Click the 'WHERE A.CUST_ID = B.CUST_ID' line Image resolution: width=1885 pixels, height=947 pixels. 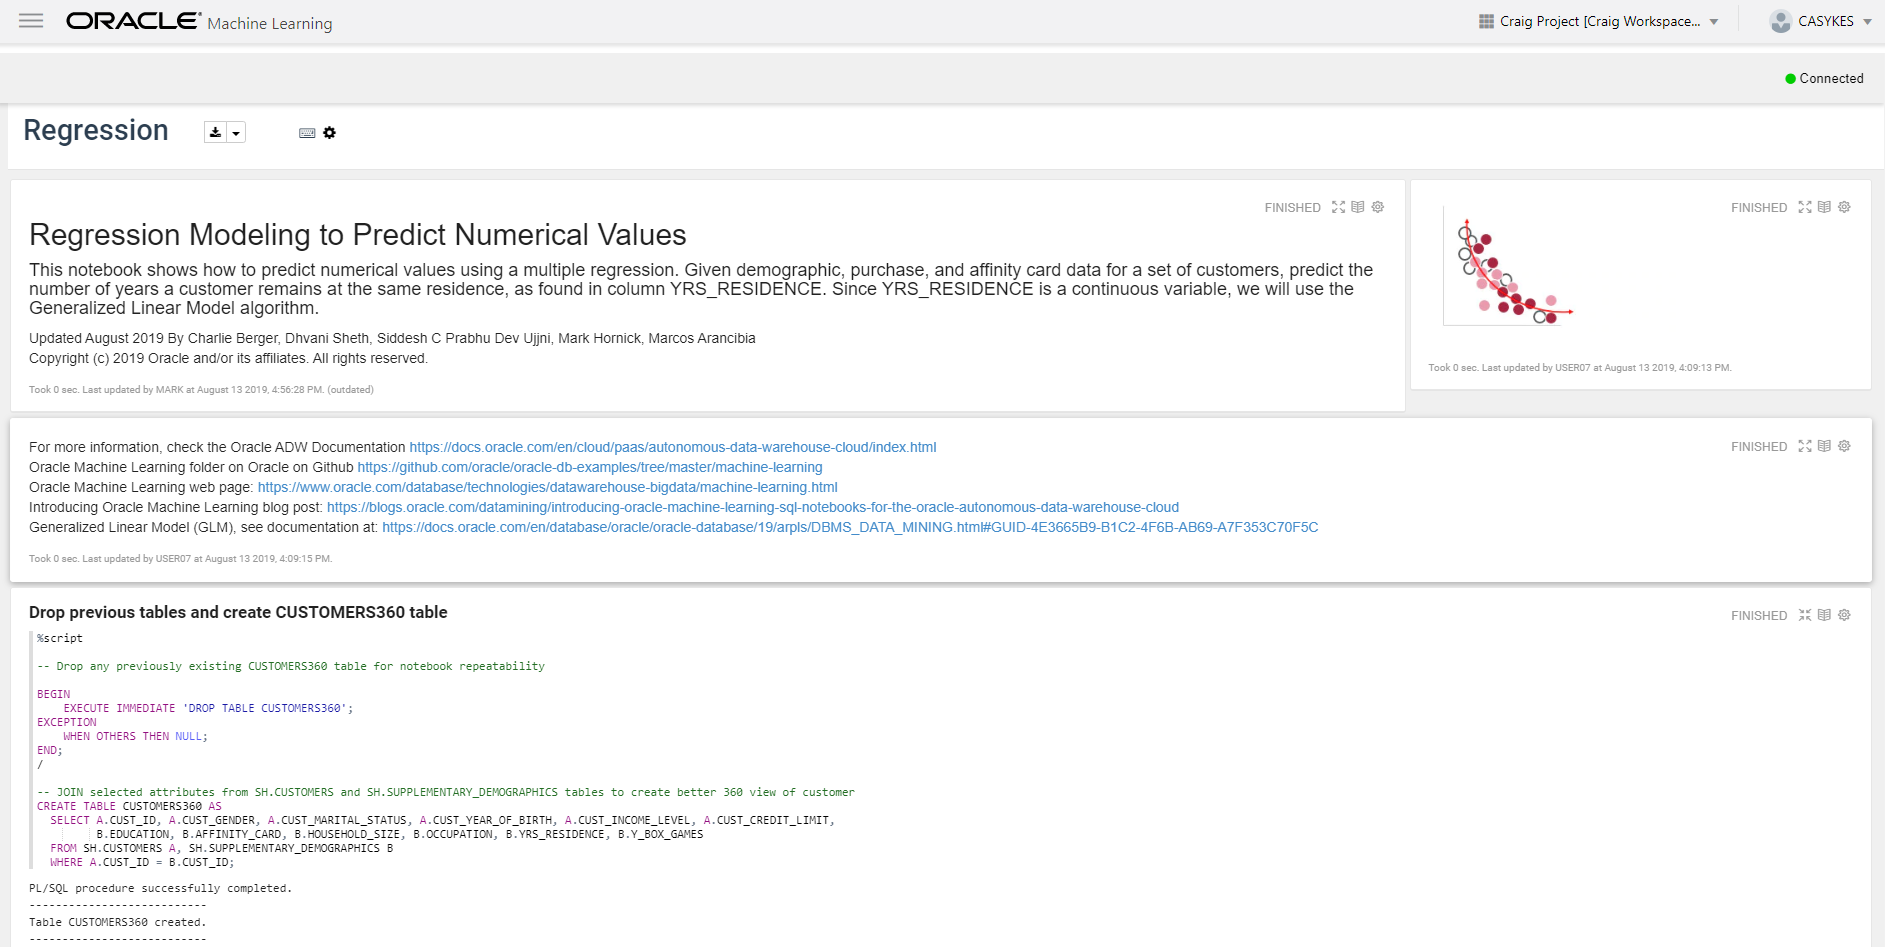tap(142, 862)
